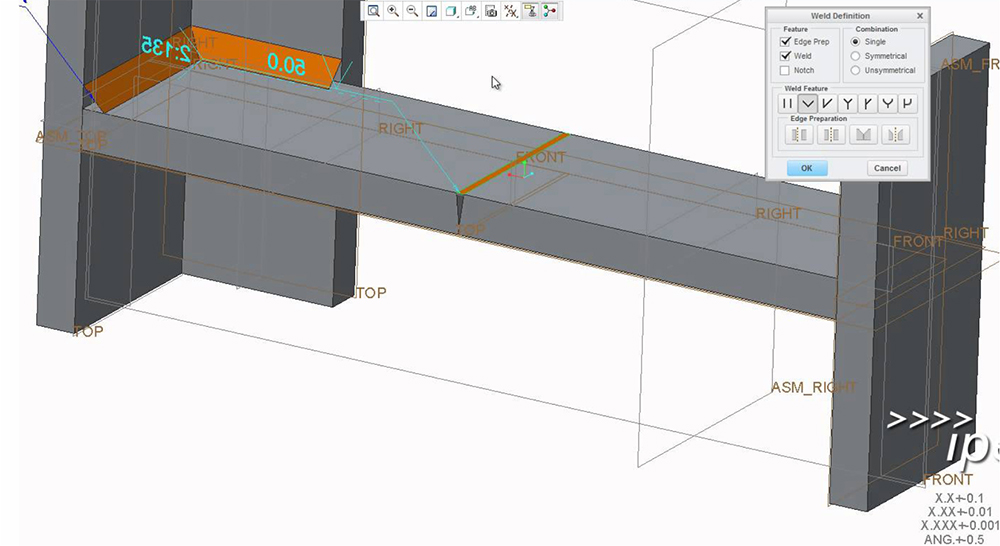The width and height of the screenshot is (1000, 546).
Task: Enable the Notch checkbox
Action: click(x=785, y=70)
